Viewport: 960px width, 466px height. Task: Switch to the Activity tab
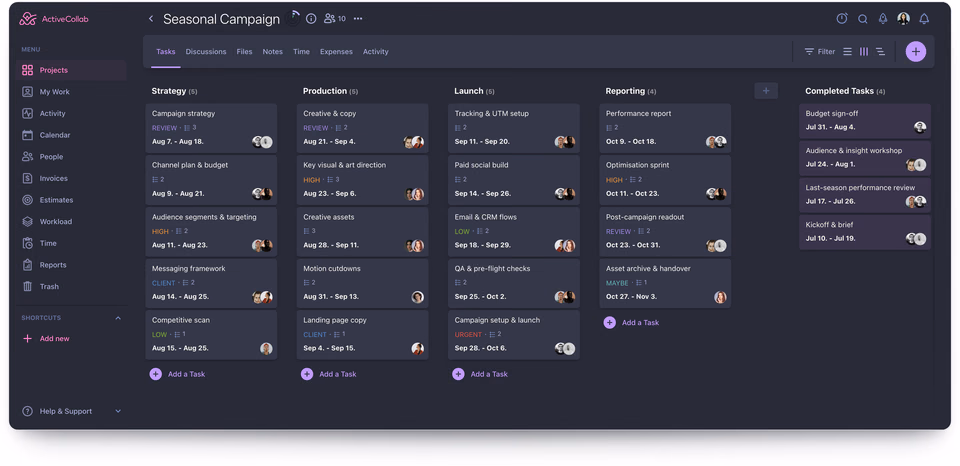[375, 52]
